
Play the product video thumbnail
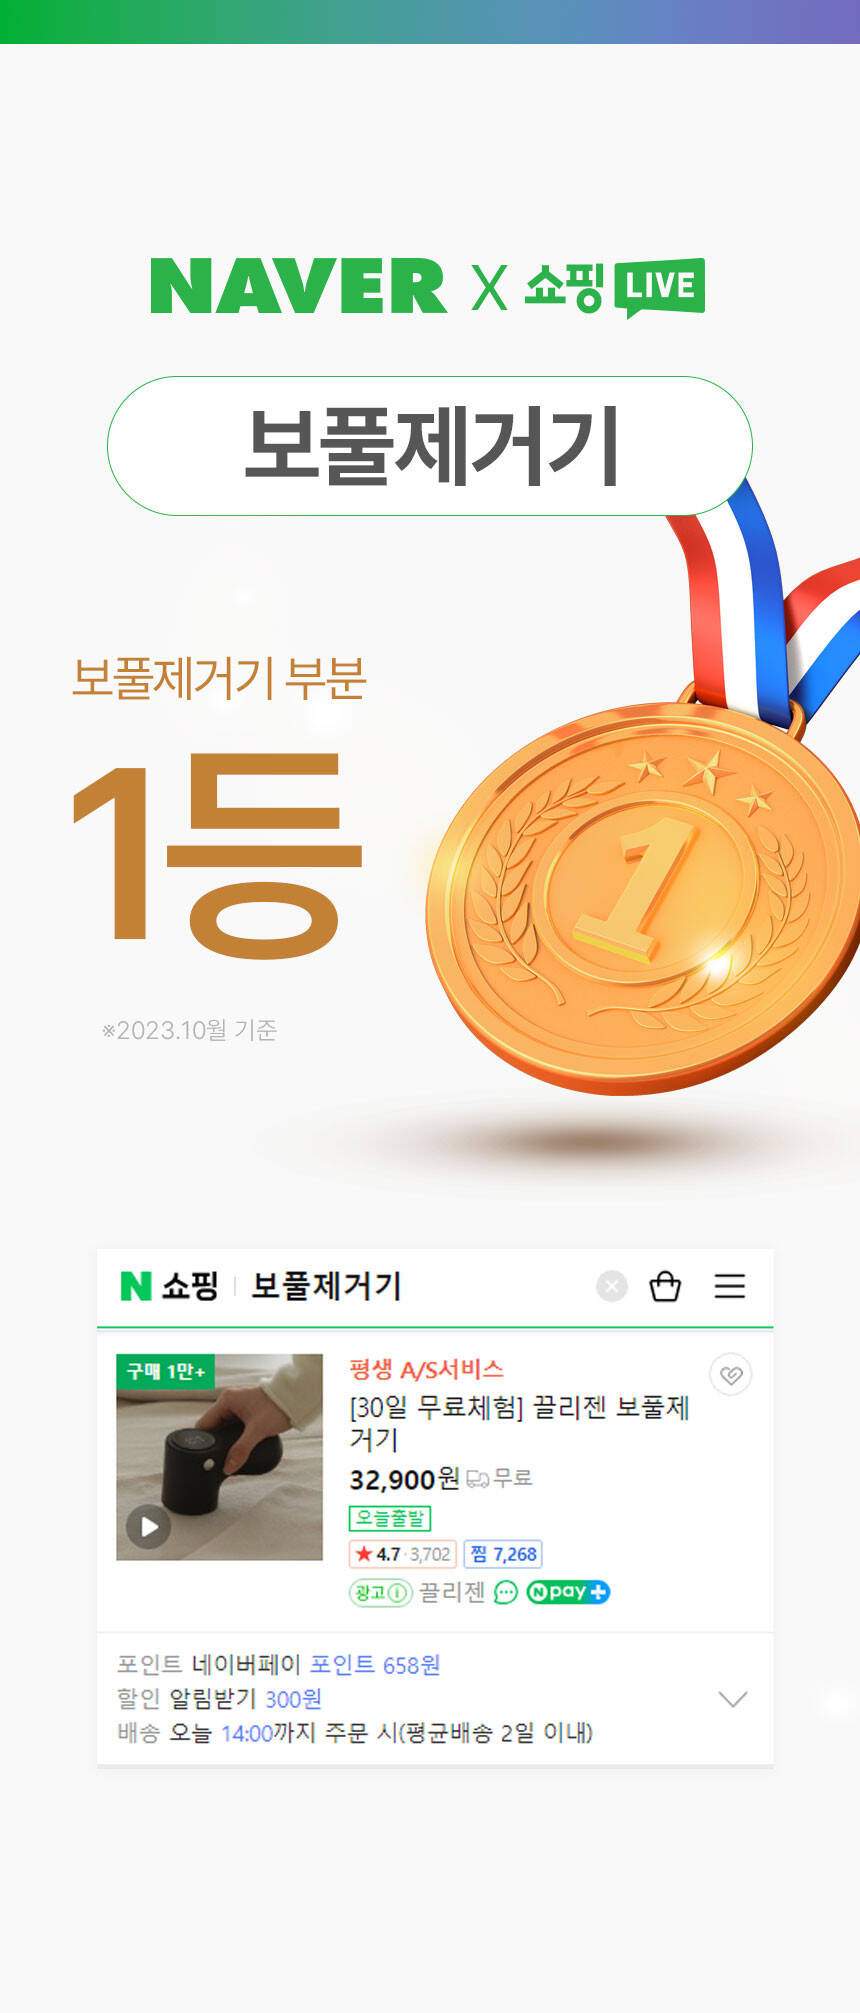point(219,1457)
